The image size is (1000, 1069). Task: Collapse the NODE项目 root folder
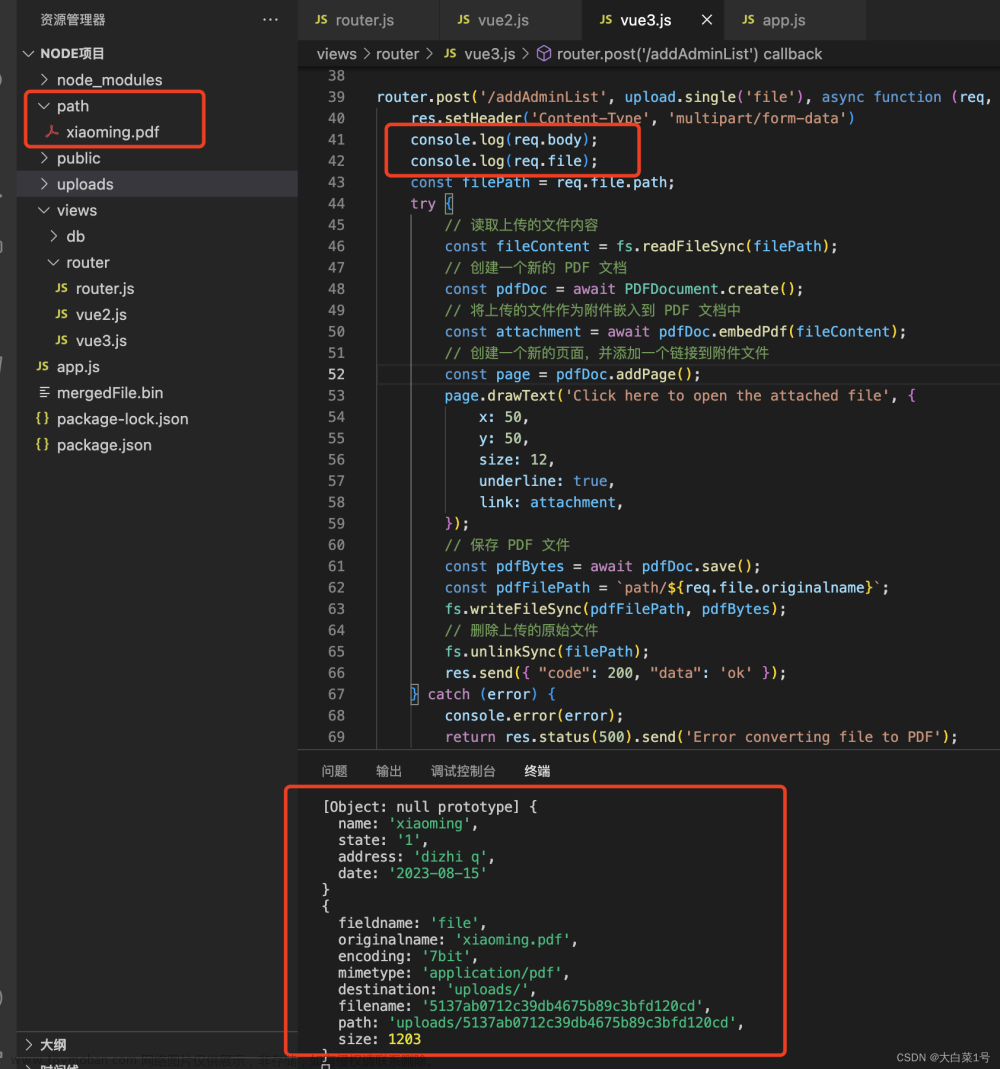(x=29, y=53)
